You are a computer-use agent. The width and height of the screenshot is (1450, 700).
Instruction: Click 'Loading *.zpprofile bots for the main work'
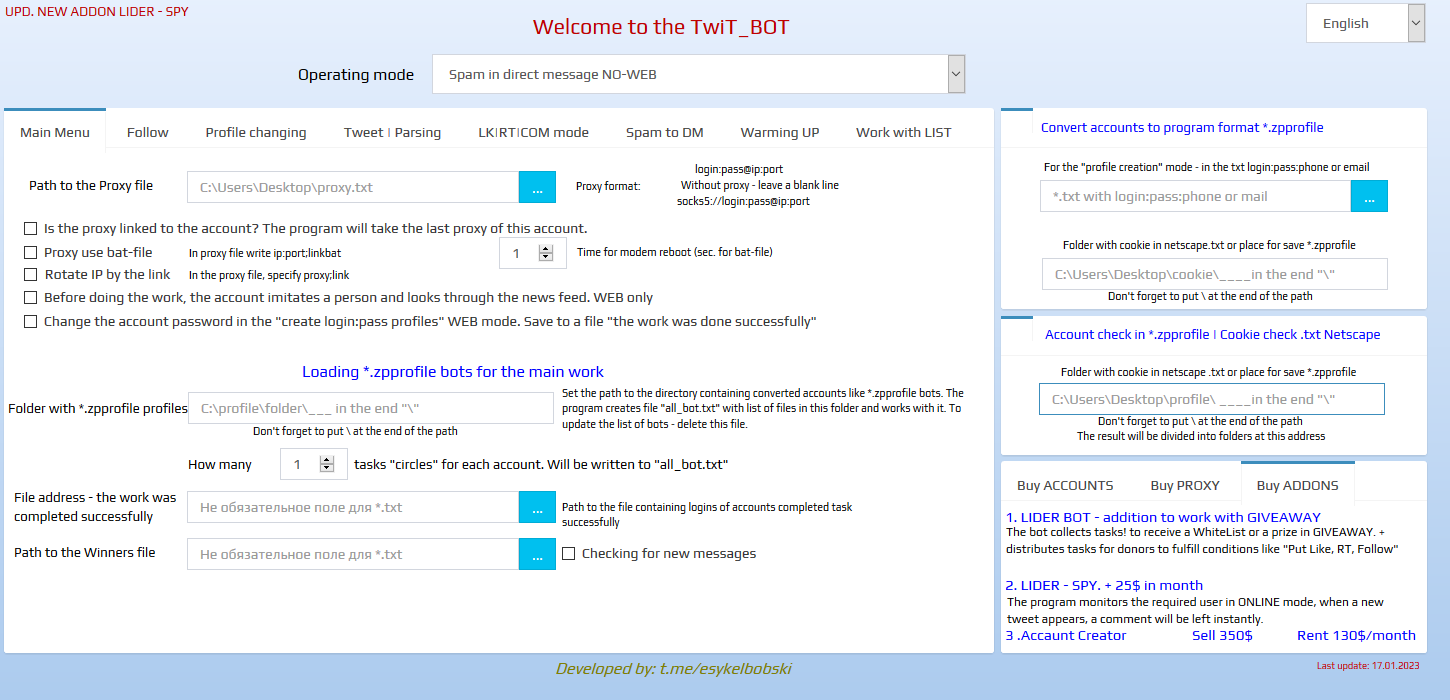[453, 371]
